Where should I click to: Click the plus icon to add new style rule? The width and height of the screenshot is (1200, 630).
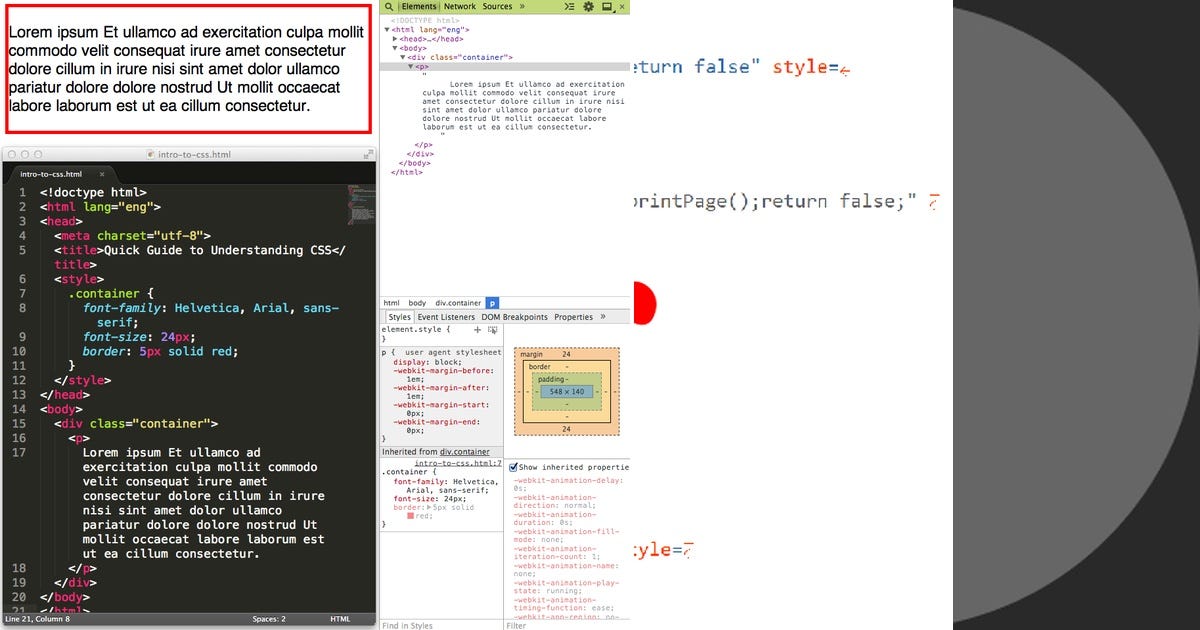pos(477,330)
